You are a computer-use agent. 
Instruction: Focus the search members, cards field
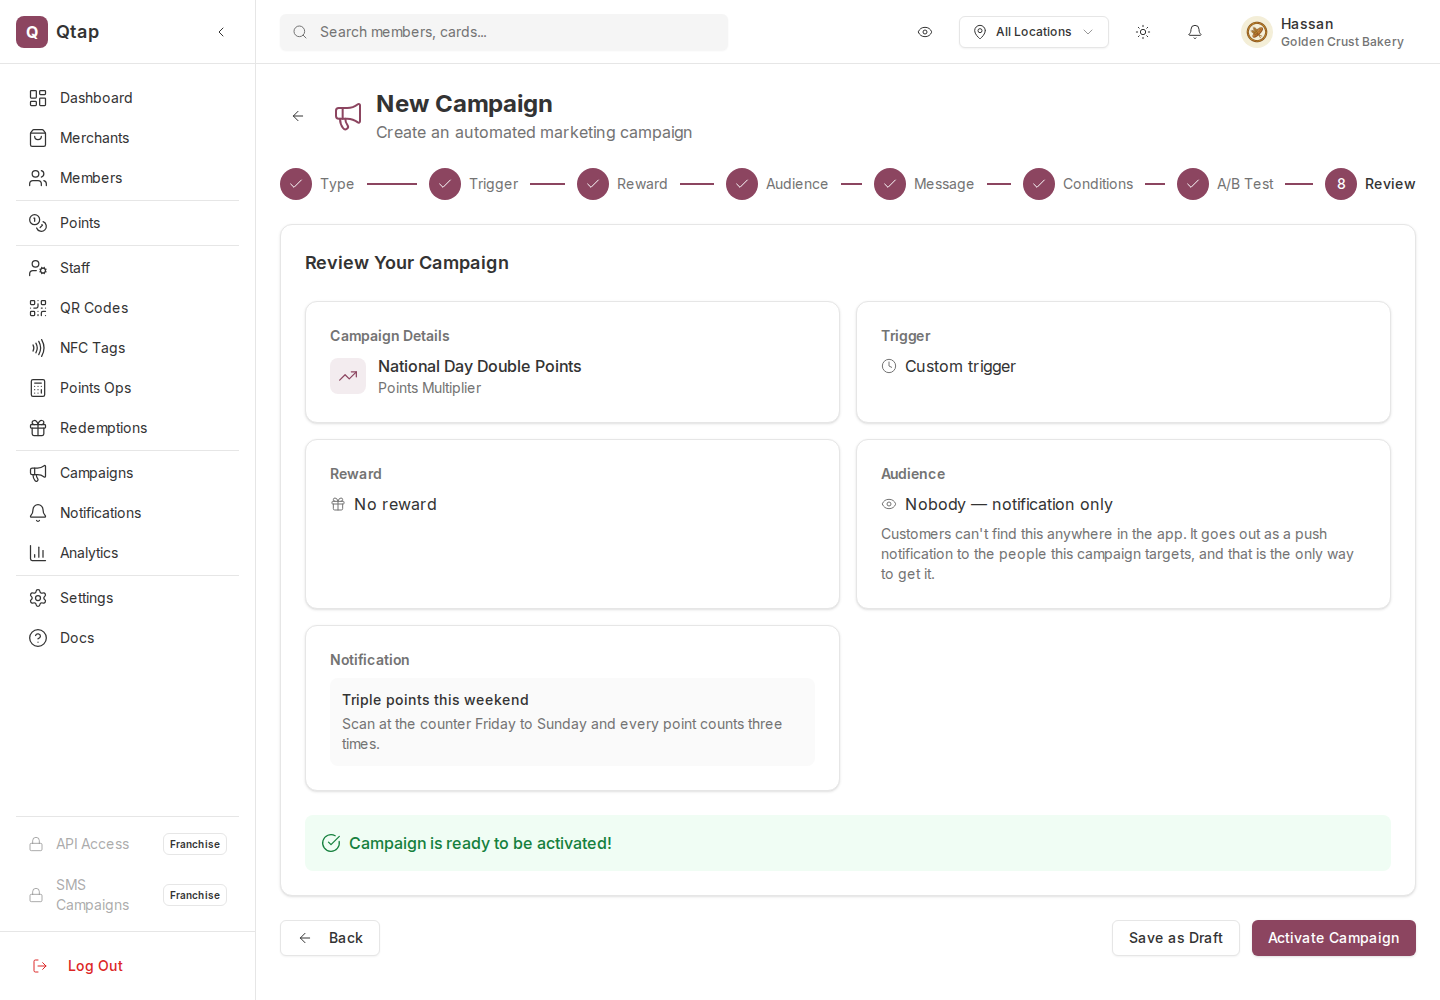(504, 32)
